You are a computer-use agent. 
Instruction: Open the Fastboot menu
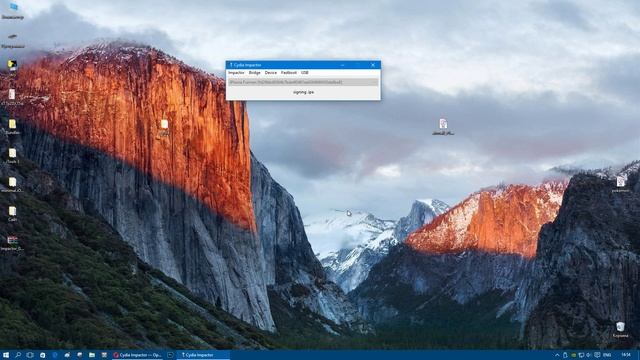tap(289, 73)
